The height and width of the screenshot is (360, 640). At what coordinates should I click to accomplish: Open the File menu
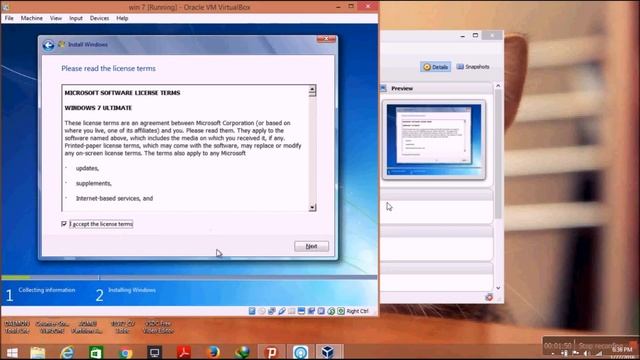[9, 18]
